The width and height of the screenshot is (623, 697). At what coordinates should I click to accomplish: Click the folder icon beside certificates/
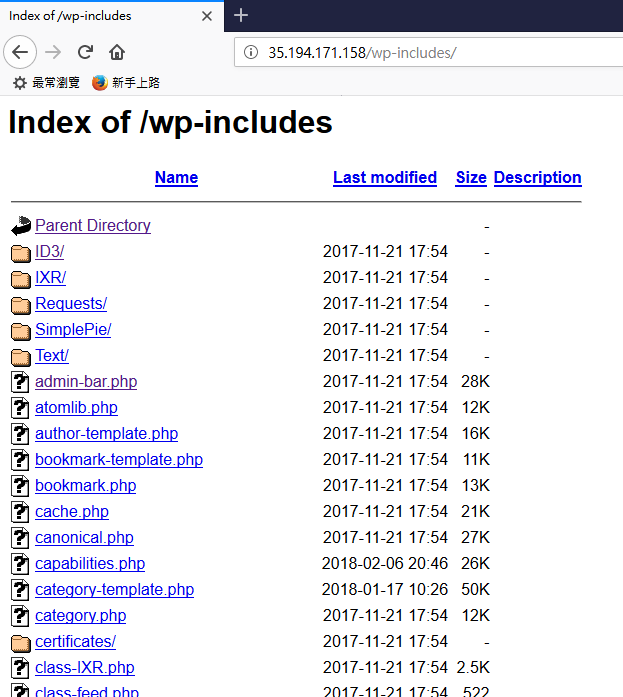pyautogui.click(x=21, y=643)
